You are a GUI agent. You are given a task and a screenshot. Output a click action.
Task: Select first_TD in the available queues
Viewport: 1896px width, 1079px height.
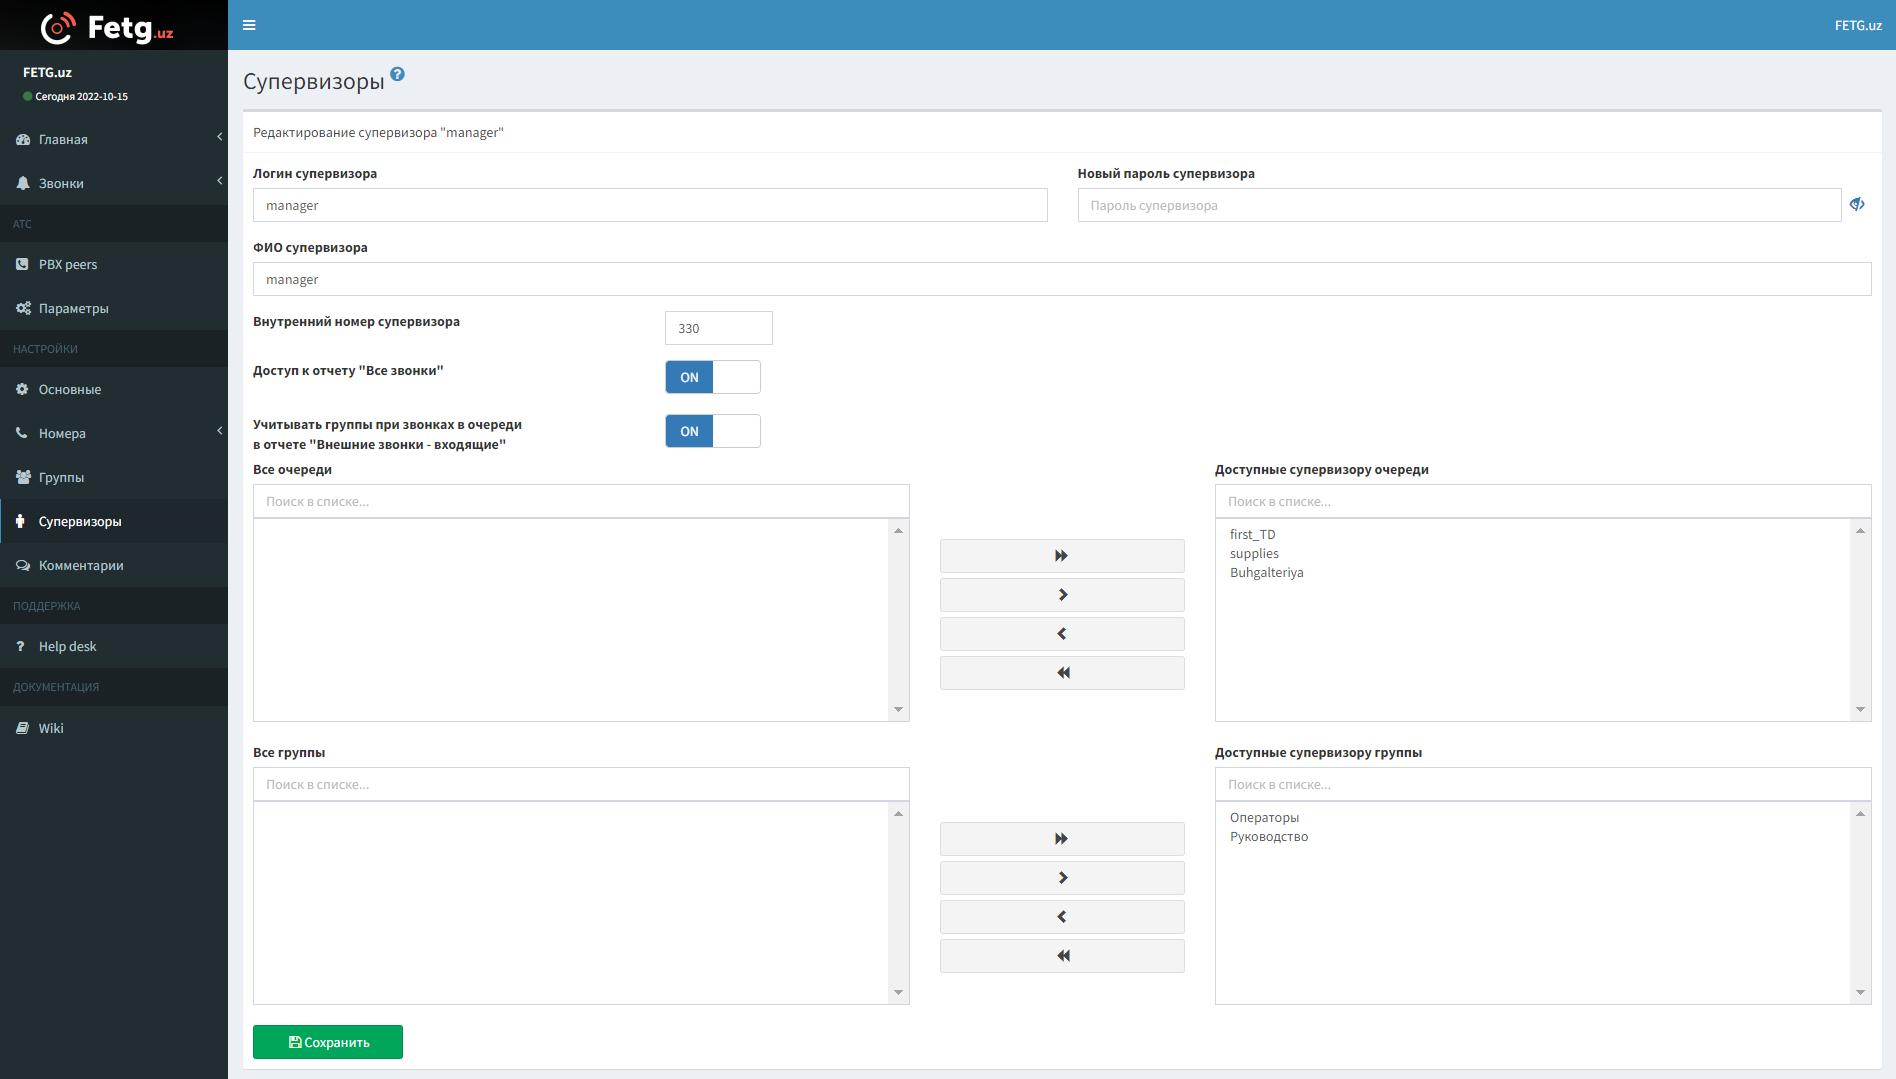[1253, 534]
